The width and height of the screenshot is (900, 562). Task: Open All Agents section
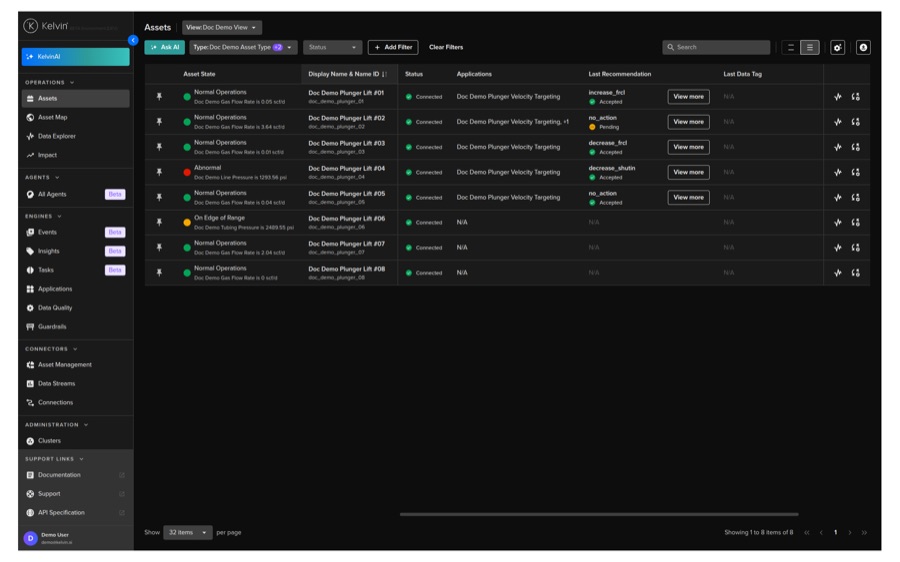click(x=52, y=195)
